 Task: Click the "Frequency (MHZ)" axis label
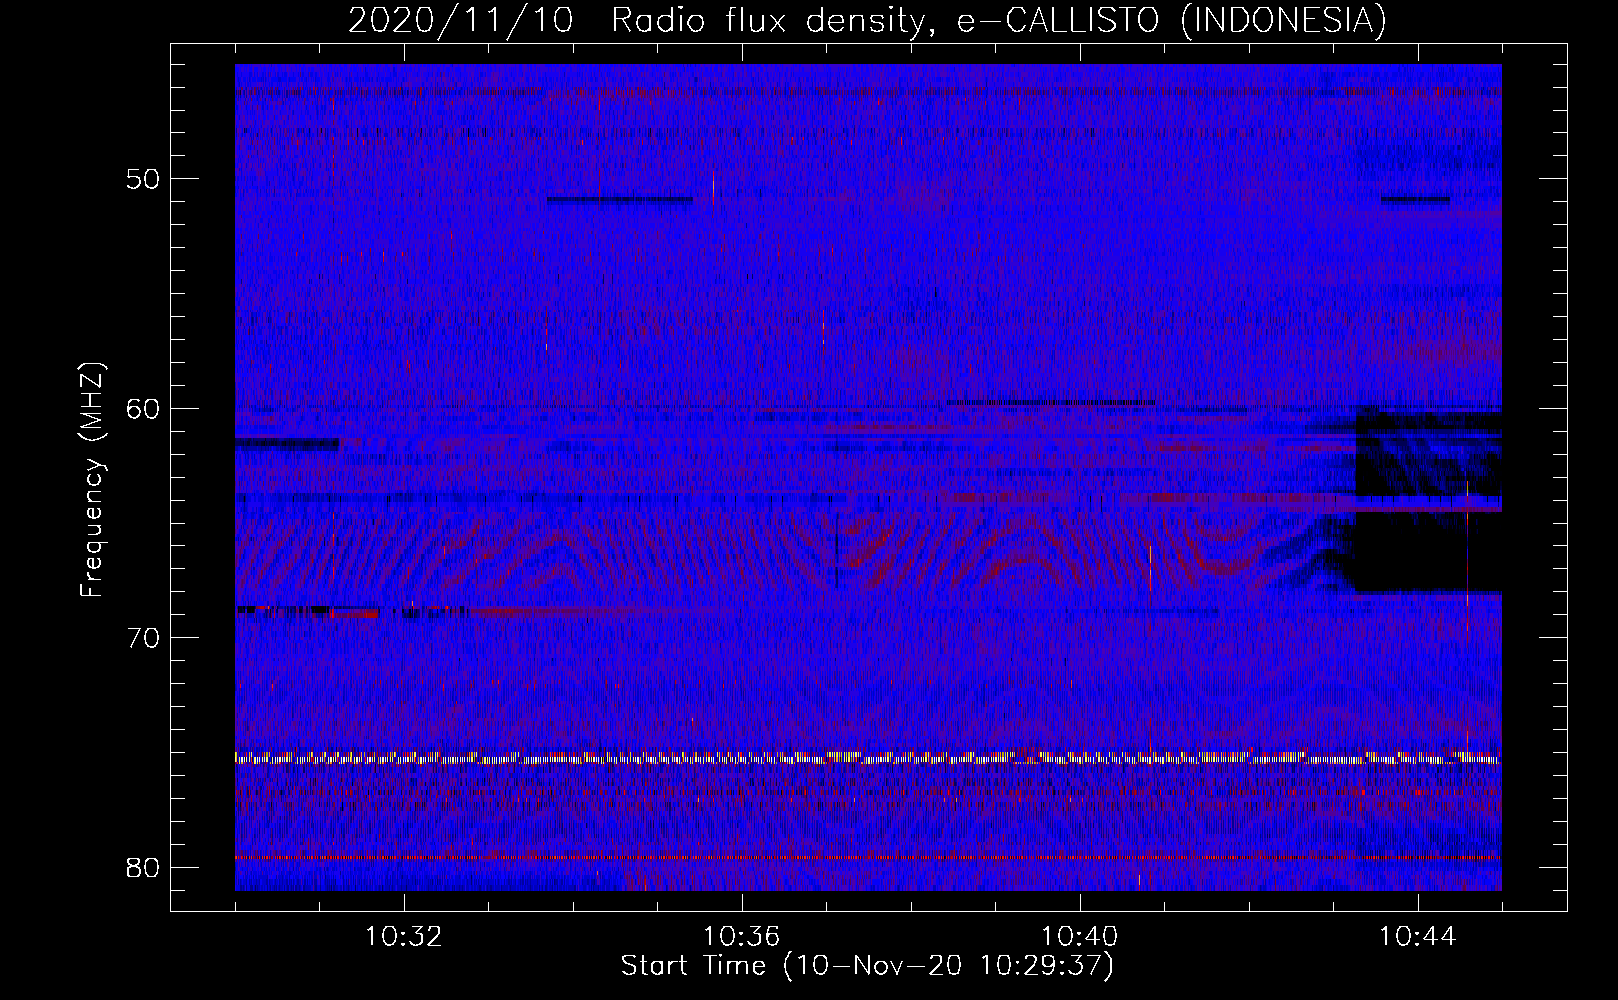[92, 480]
